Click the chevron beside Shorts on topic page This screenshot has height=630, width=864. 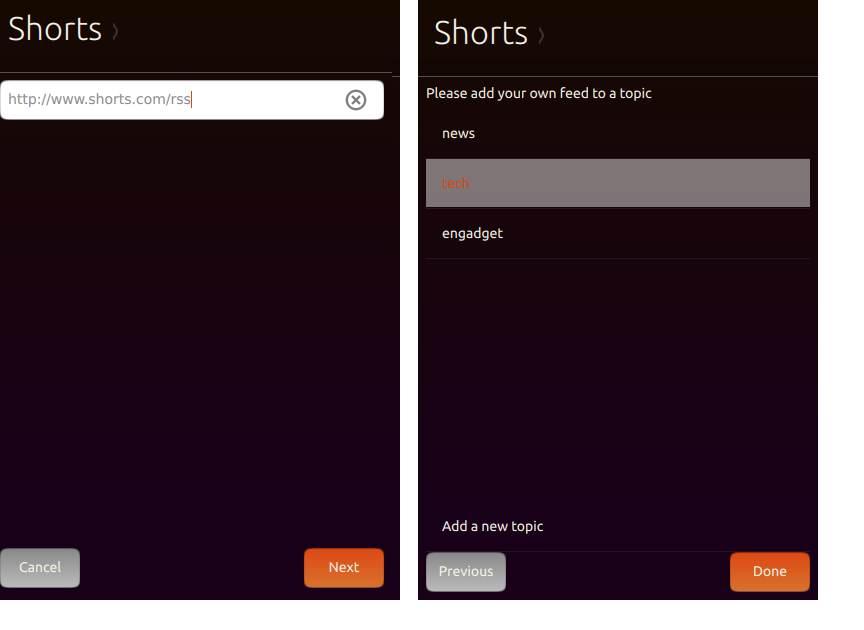point(541,36)
